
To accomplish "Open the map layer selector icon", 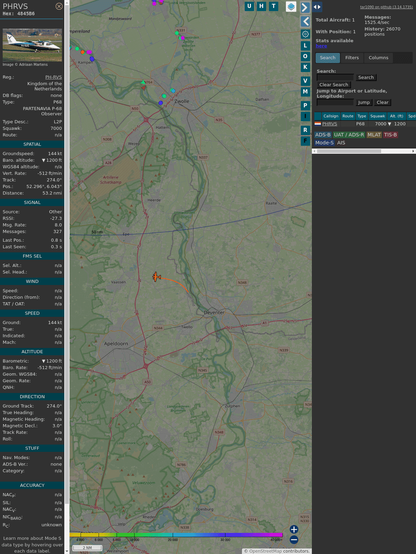I will (x=291, y=7).
